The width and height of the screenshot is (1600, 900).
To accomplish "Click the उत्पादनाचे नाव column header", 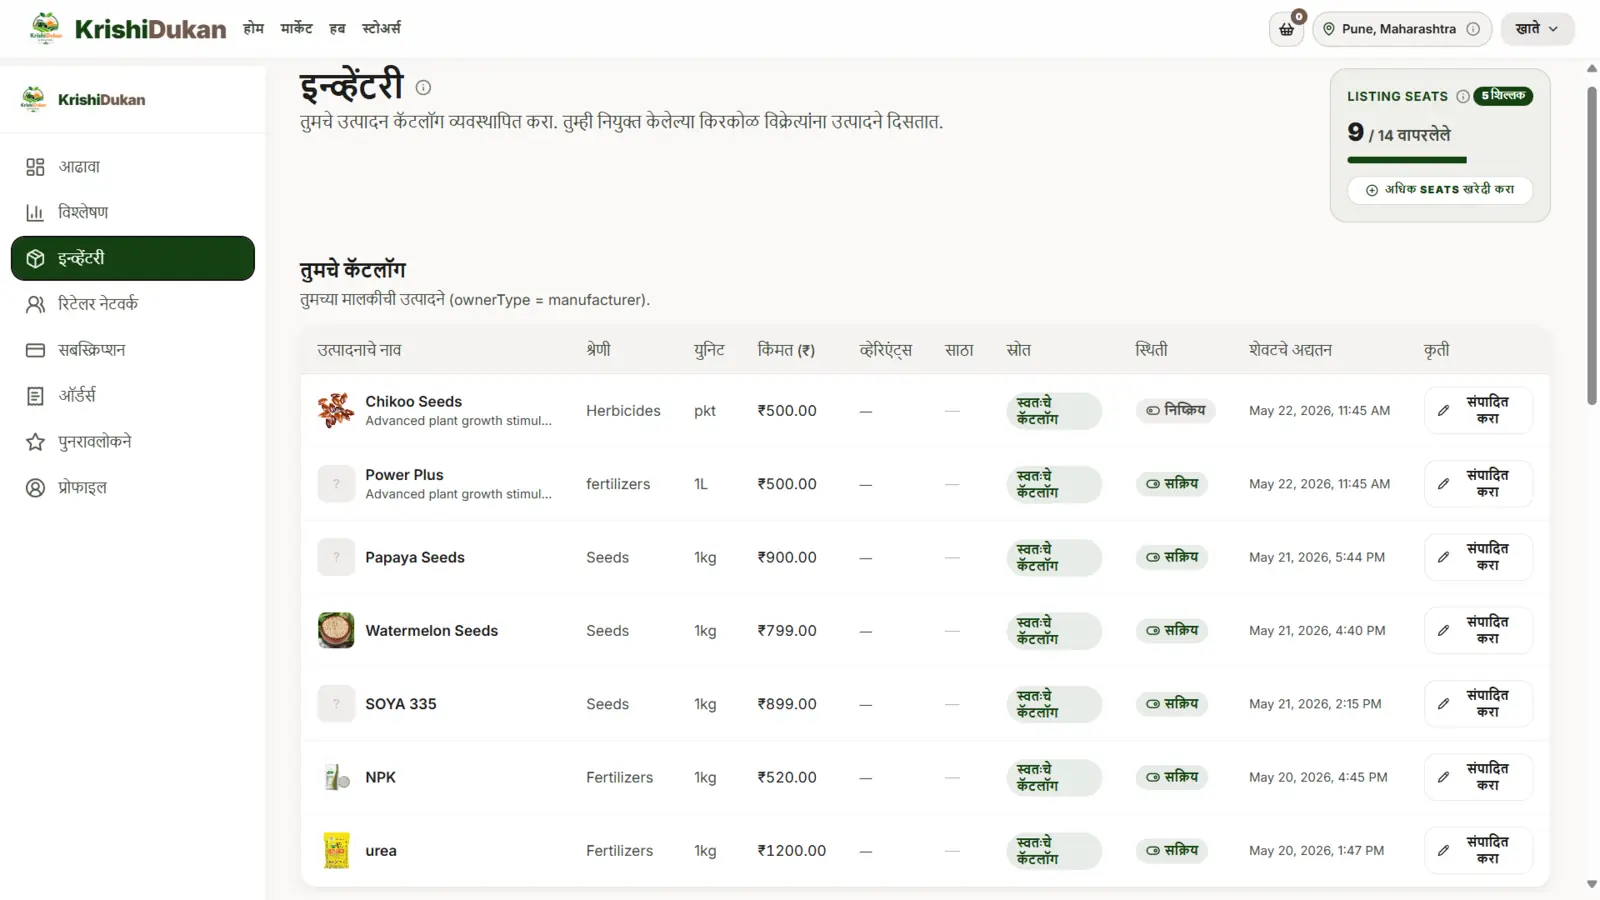I will 359,350.
